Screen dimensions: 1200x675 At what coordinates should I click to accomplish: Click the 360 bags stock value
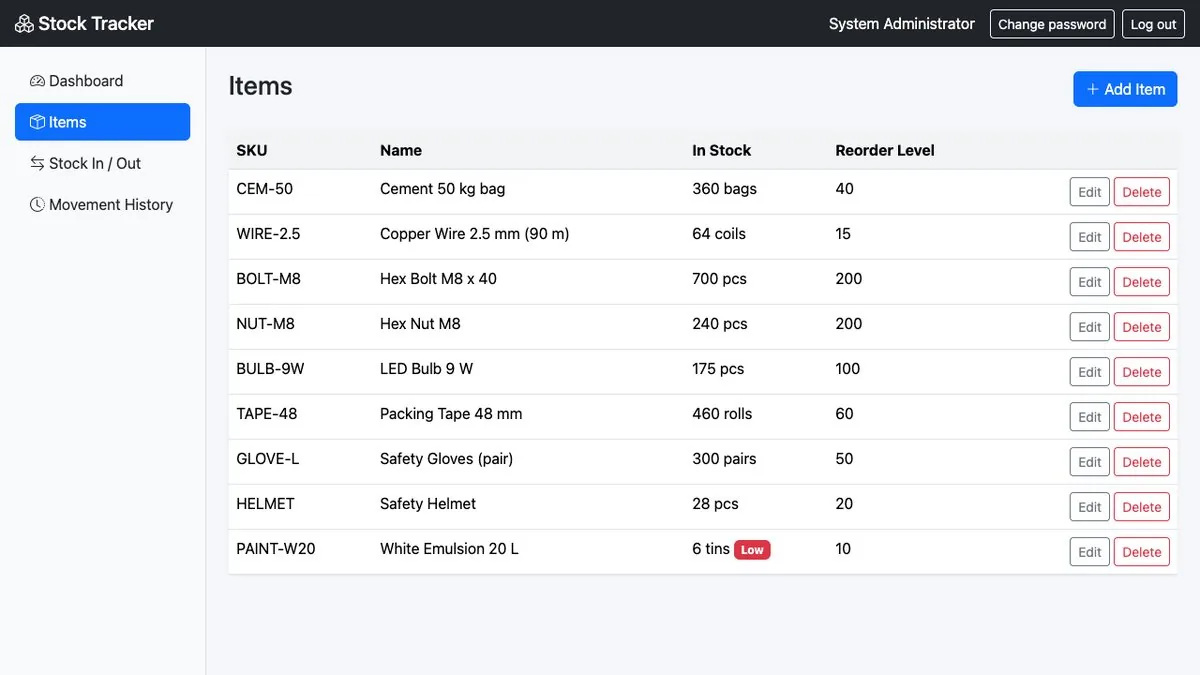pyautogui.click(x=724, y=189)
